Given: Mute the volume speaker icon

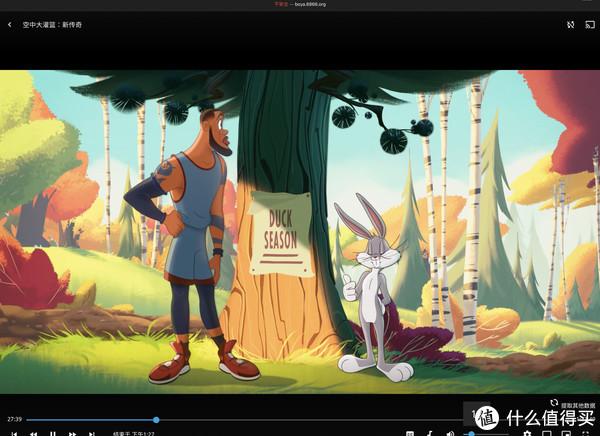Looking at the screenshot, I should (450, 434).
